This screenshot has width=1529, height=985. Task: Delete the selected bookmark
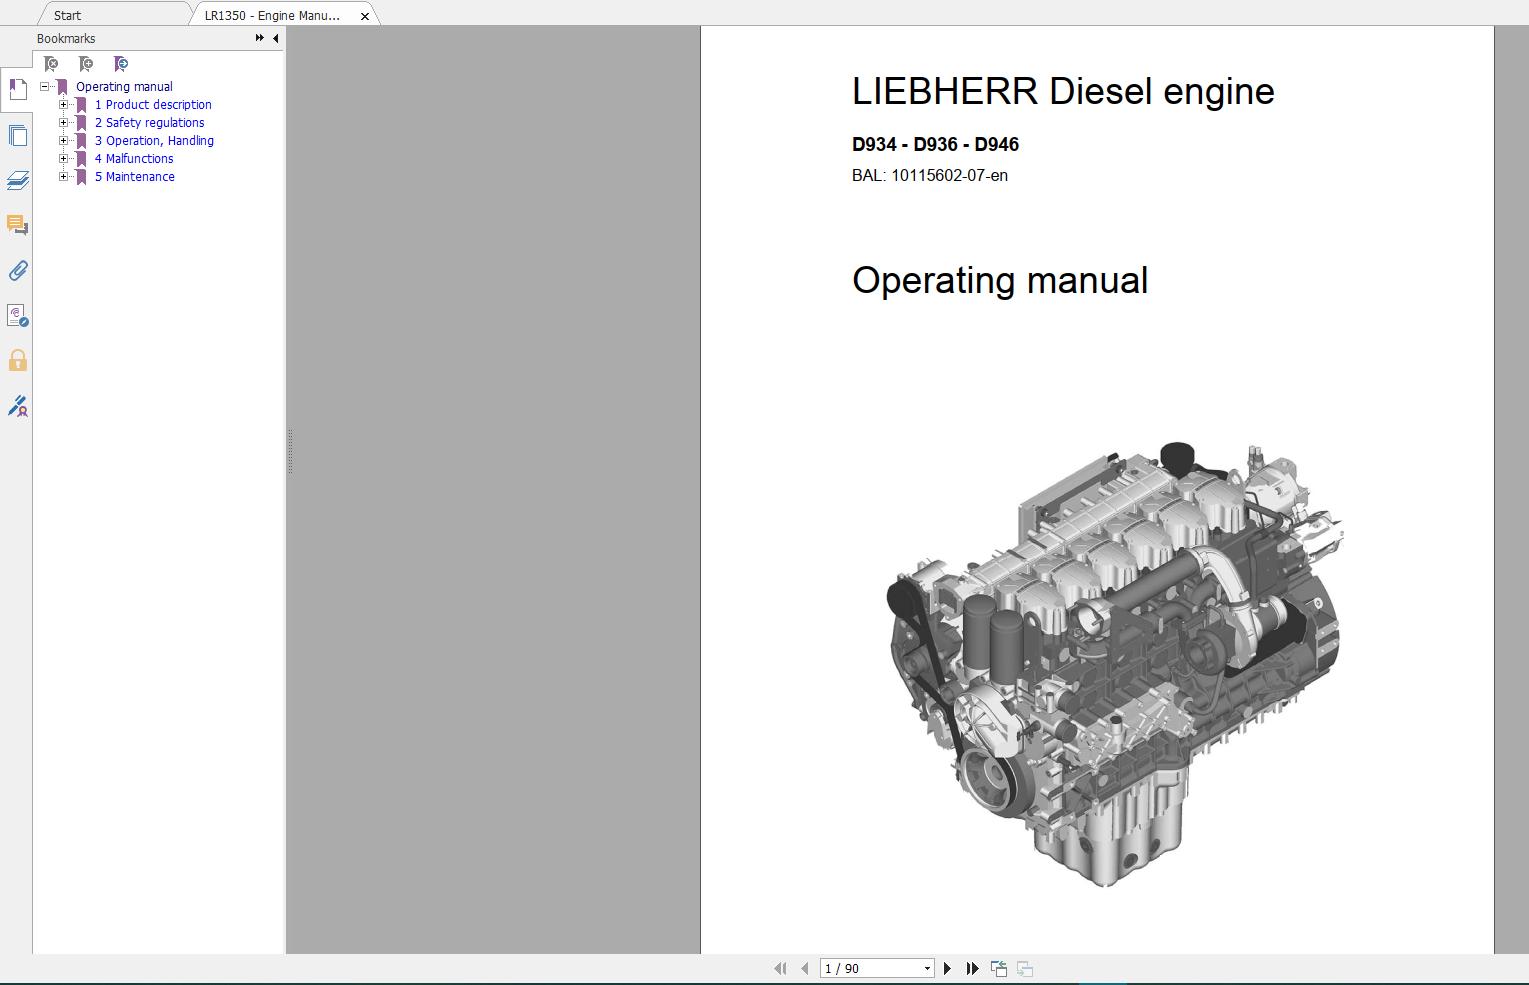tap(50, 63)
